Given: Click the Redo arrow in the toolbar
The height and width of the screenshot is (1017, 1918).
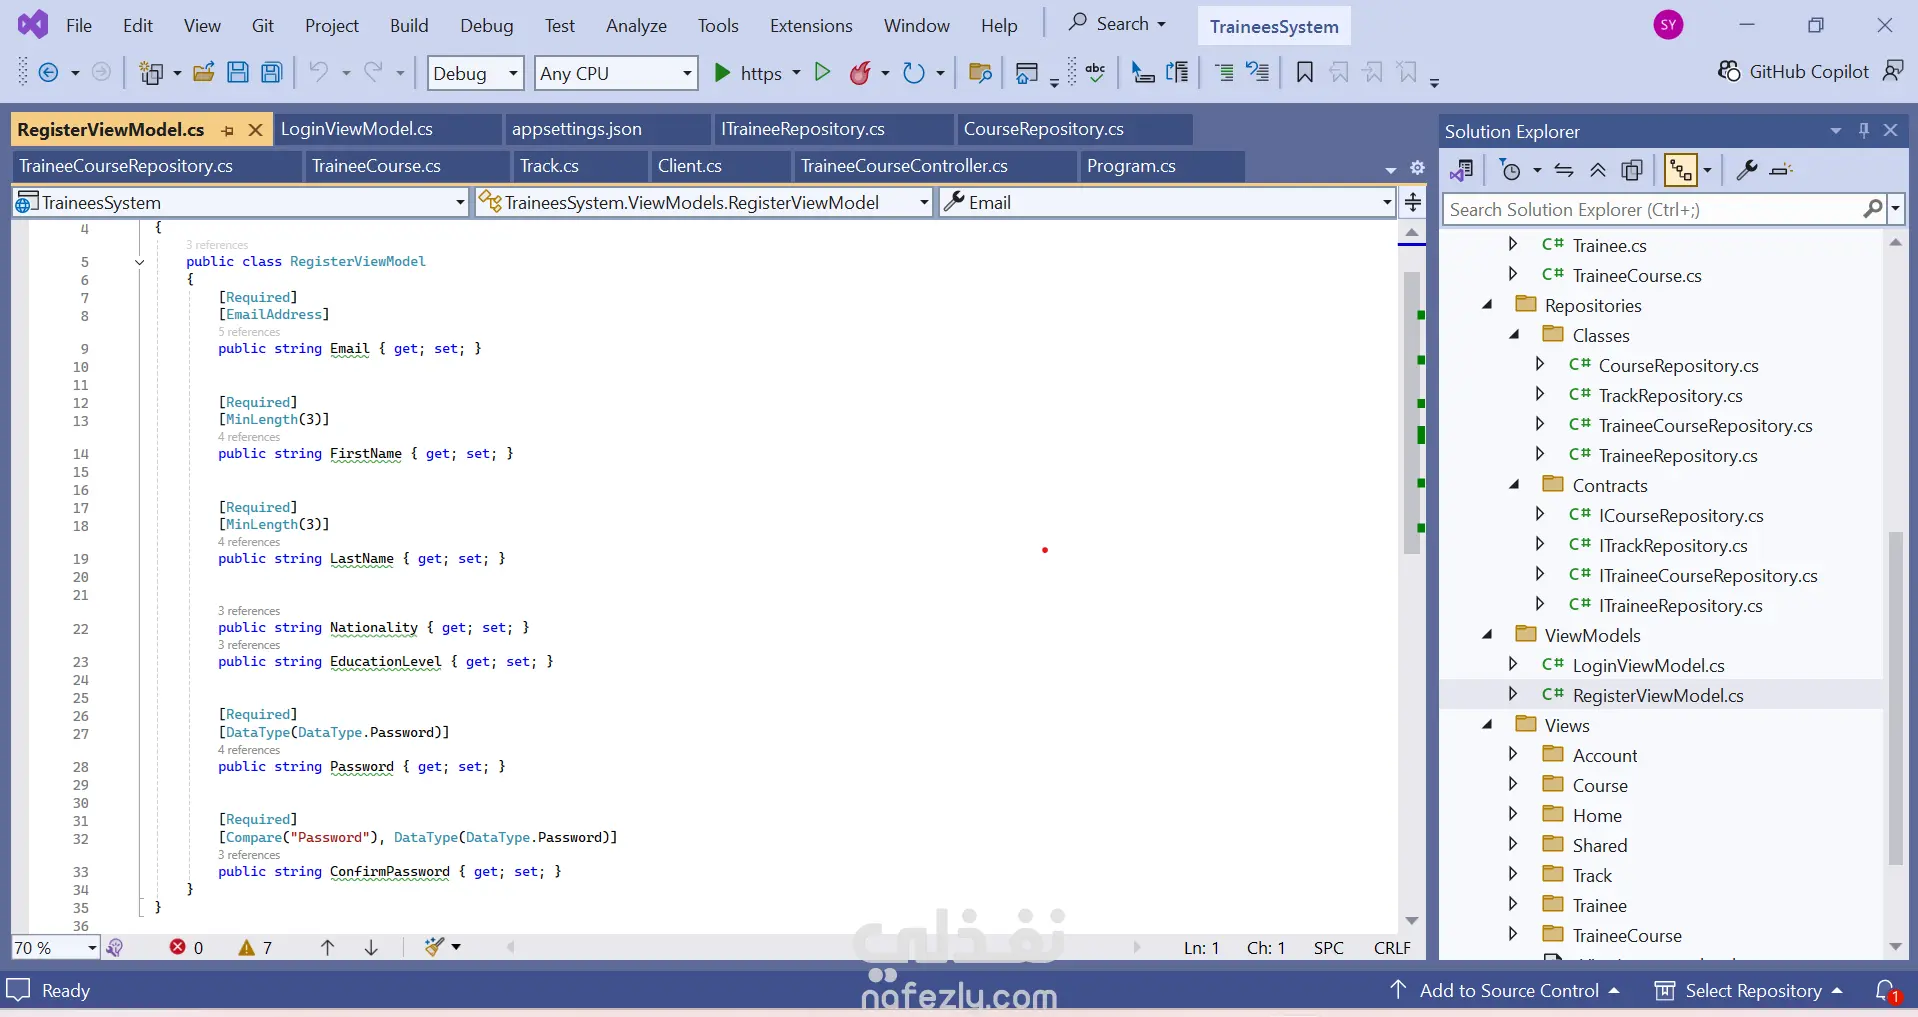Looking at the screenshot, I should 373,72.
